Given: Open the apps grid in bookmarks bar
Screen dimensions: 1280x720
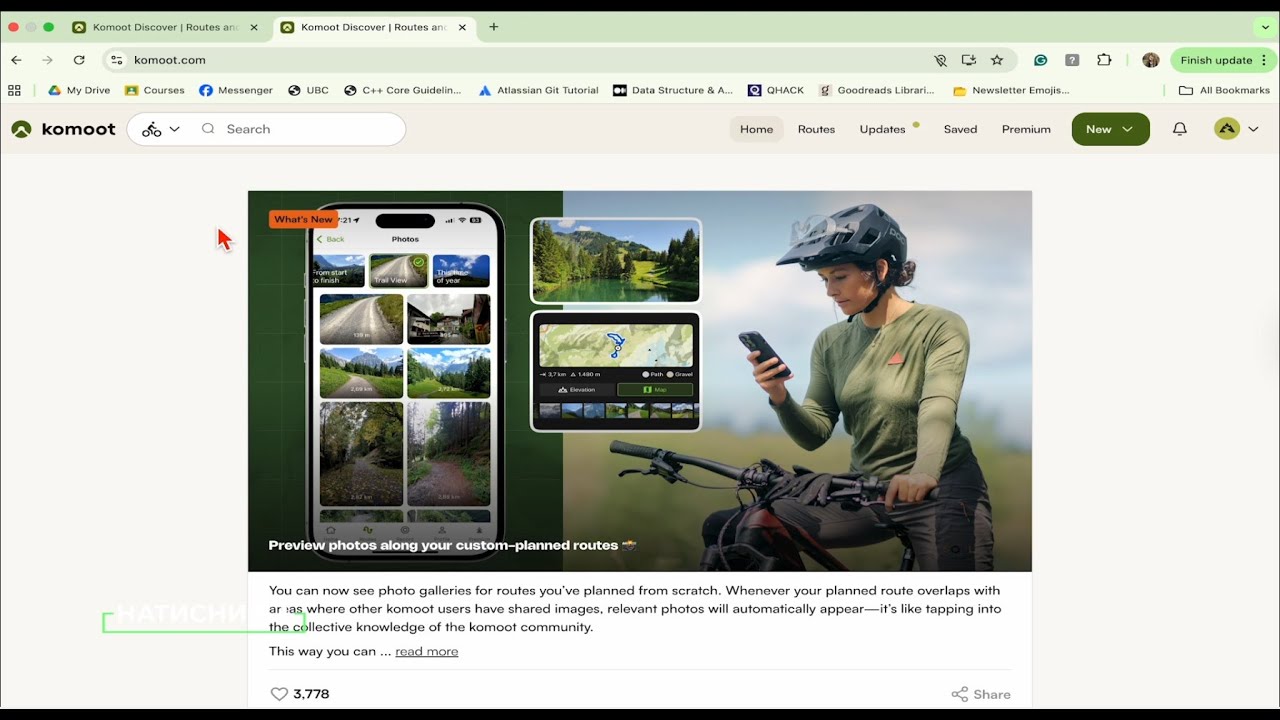Looking at the screenshot, I should point(14,90).
